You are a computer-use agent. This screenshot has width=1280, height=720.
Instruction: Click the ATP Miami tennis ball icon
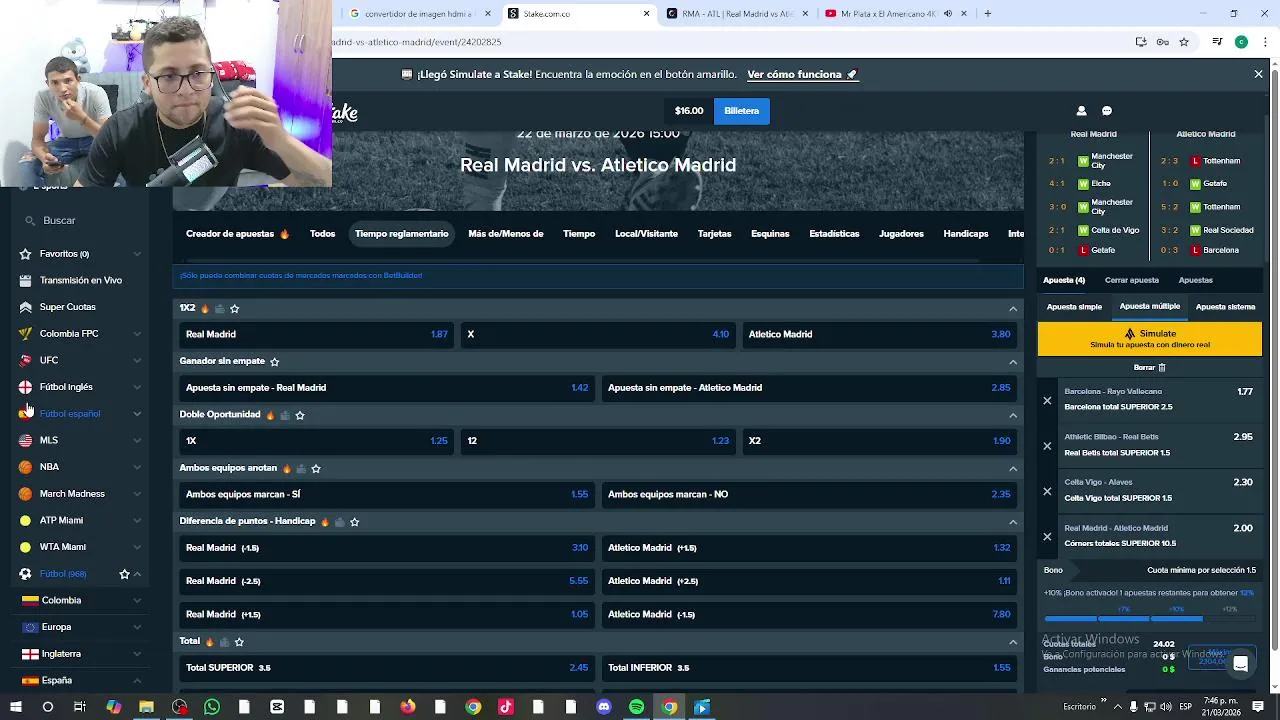[25, 520]
